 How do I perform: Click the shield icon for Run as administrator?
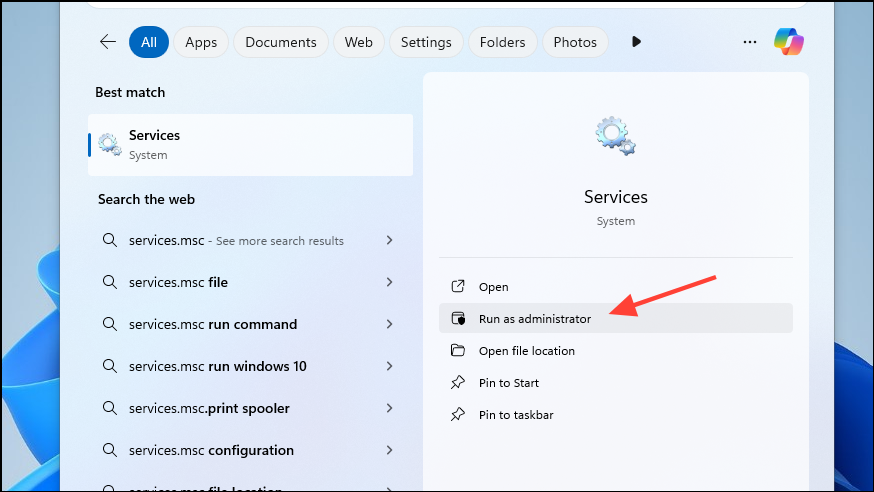[458, 318]
